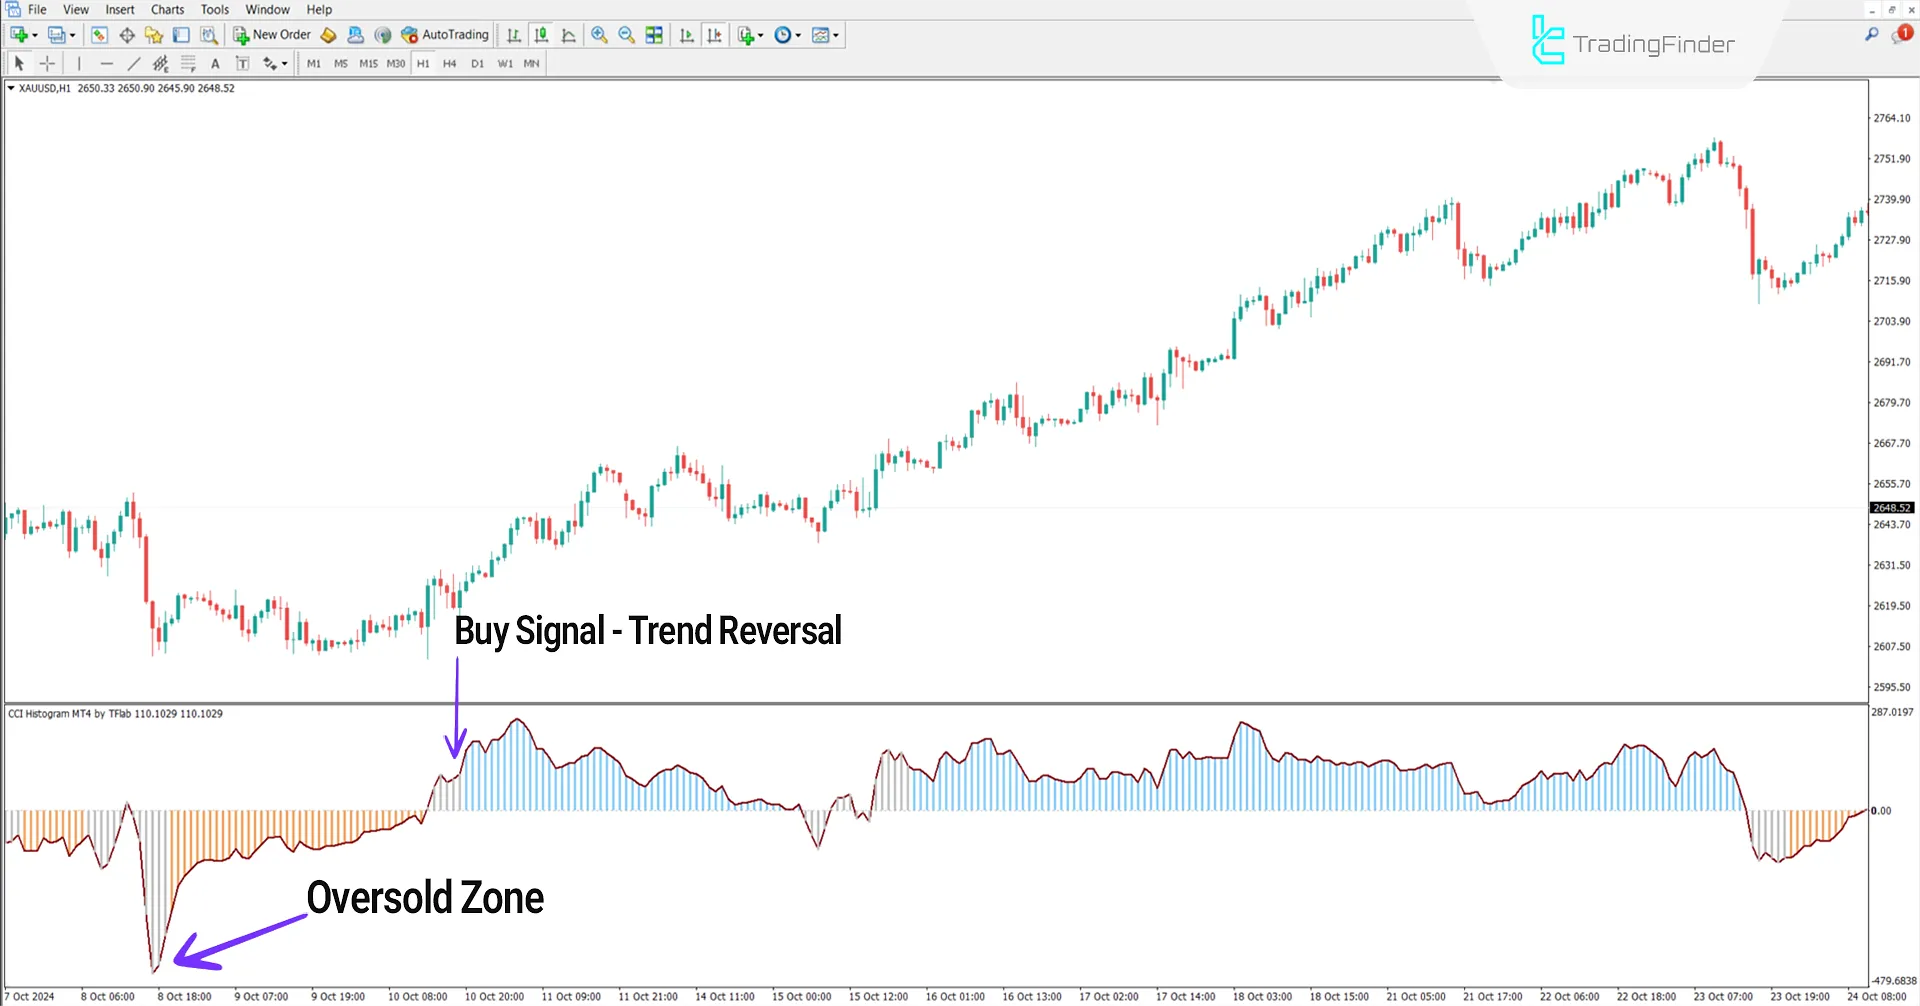This screenshot has width=1920, height=1006.
Task: Open the Market Watch panel icon
Action: (x=99, y=35)
